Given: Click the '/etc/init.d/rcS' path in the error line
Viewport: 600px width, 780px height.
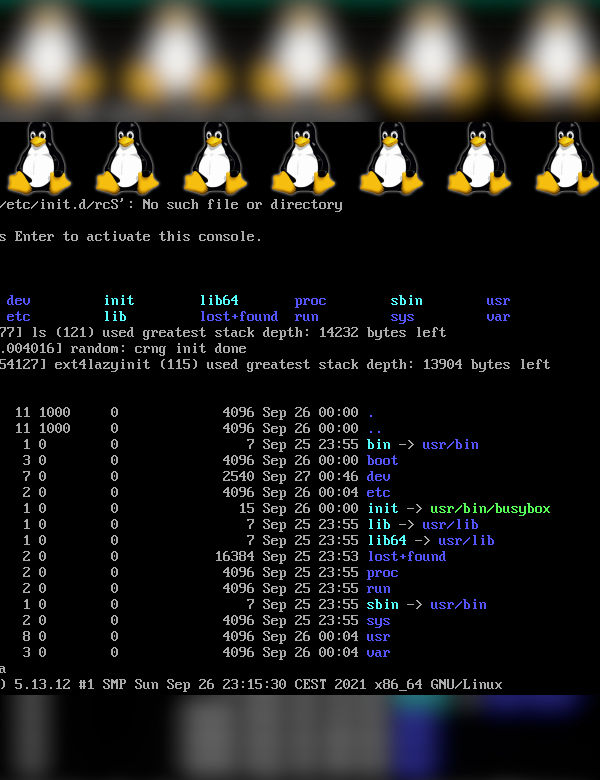Looking at the screenshot, I should coord(60,204).
